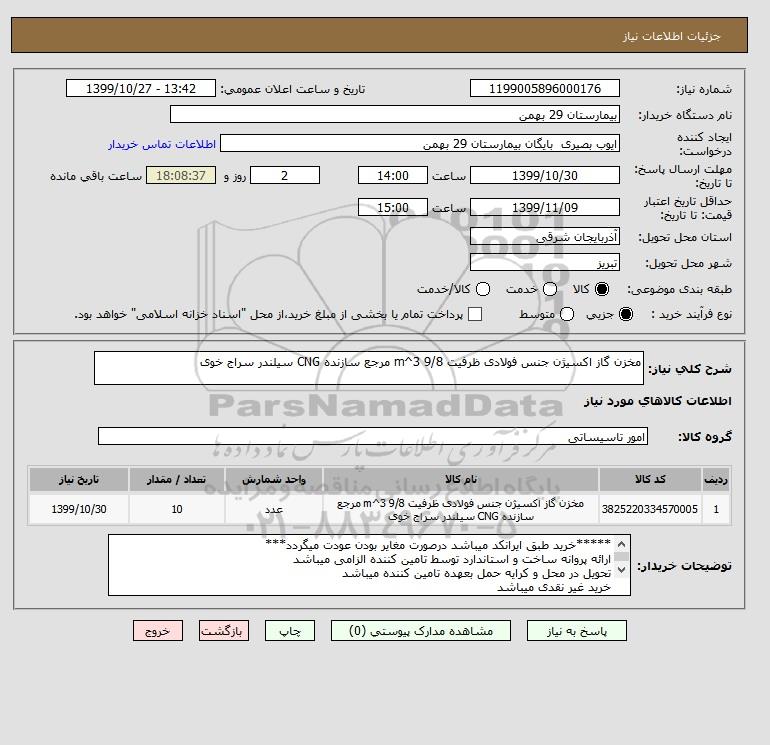Click the توضیحات خریدار label
Viewport: 770px width, 745px height.
coord(685,566)
